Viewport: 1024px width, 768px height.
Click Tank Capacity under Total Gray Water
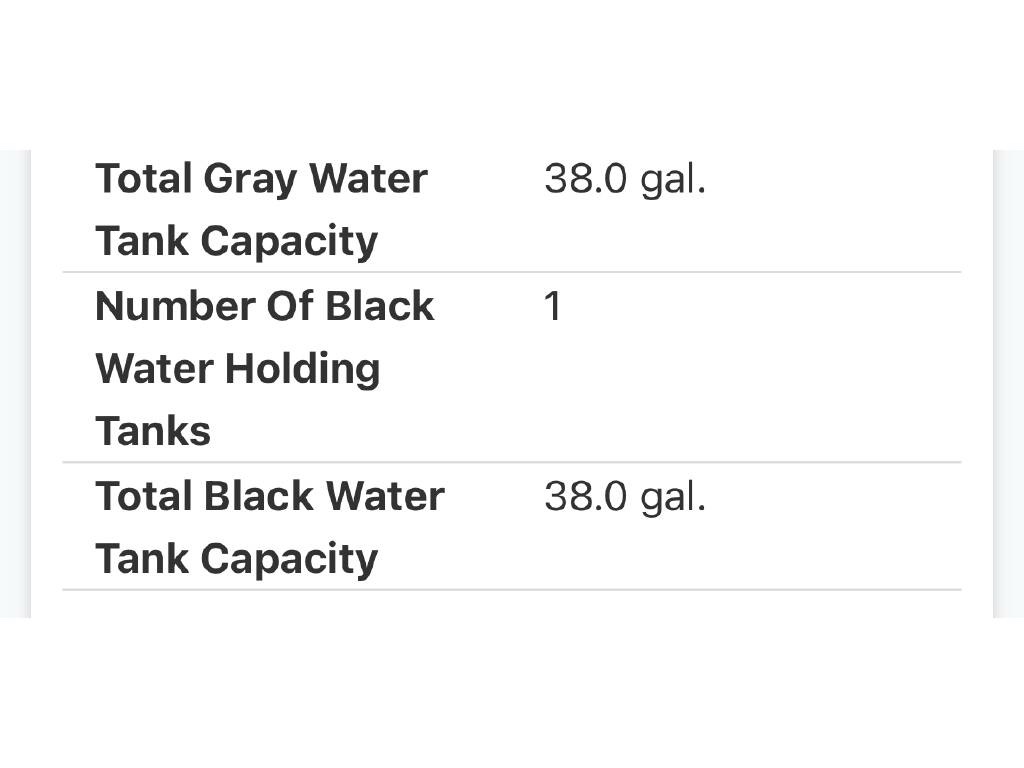[236, 241]
